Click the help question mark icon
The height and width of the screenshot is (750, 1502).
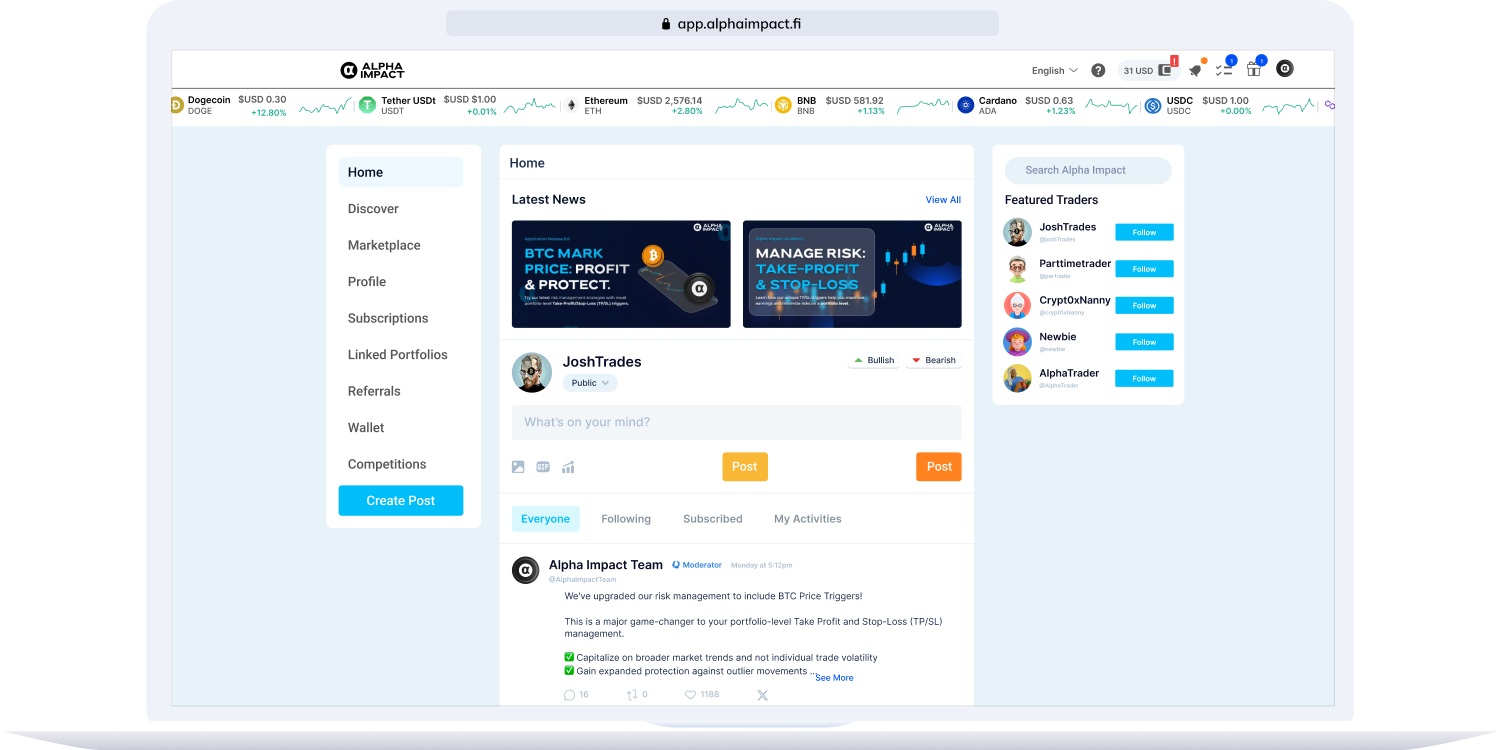click(1098, 70)
